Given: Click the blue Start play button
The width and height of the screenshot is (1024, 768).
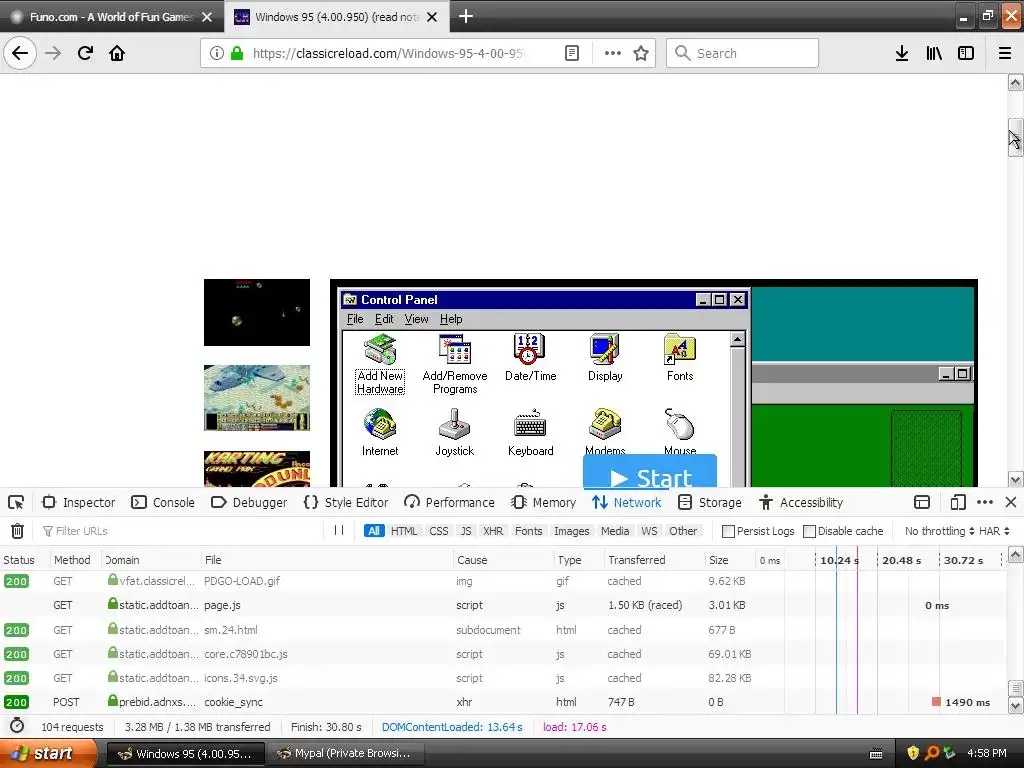Looking at the screenshot, I should click(650, 472).
